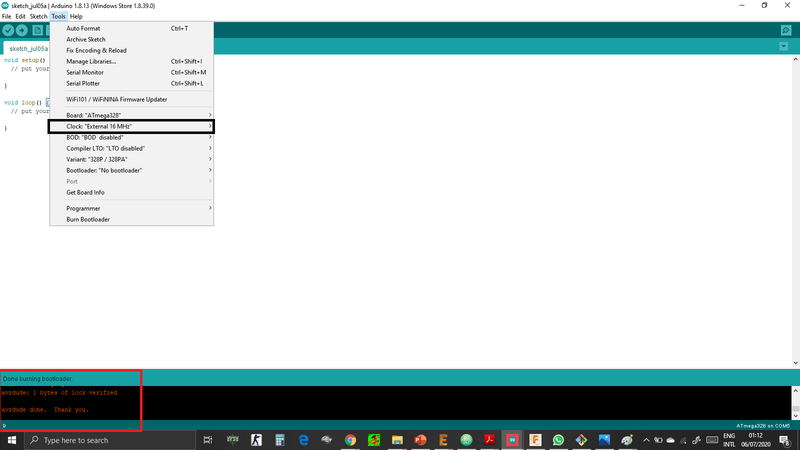800x450 pixels.
Task: Click the editor vertical scrollbar up arrow
Action: point(795,59)
